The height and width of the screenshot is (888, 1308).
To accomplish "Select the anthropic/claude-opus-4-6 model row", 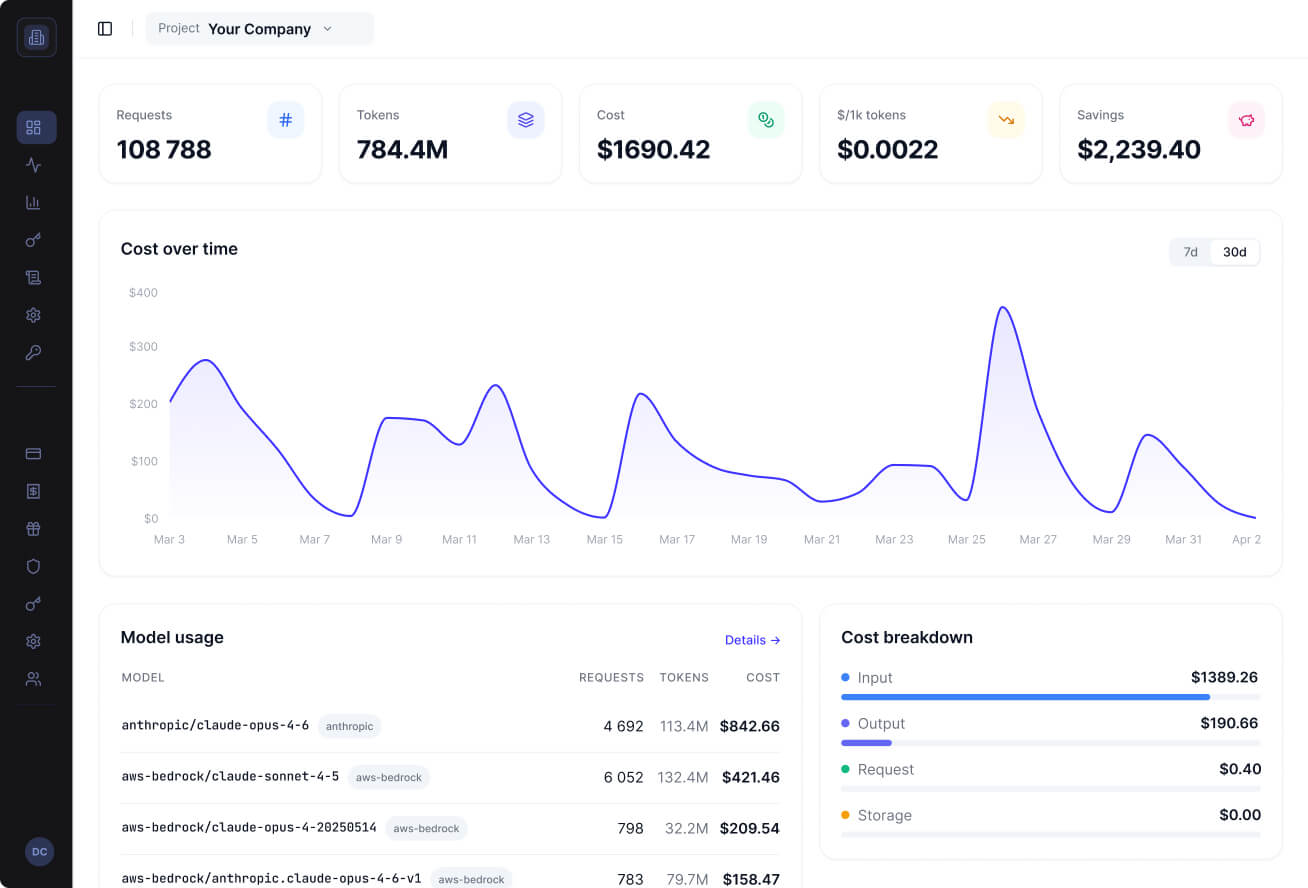I will click(x=450, y=726).
